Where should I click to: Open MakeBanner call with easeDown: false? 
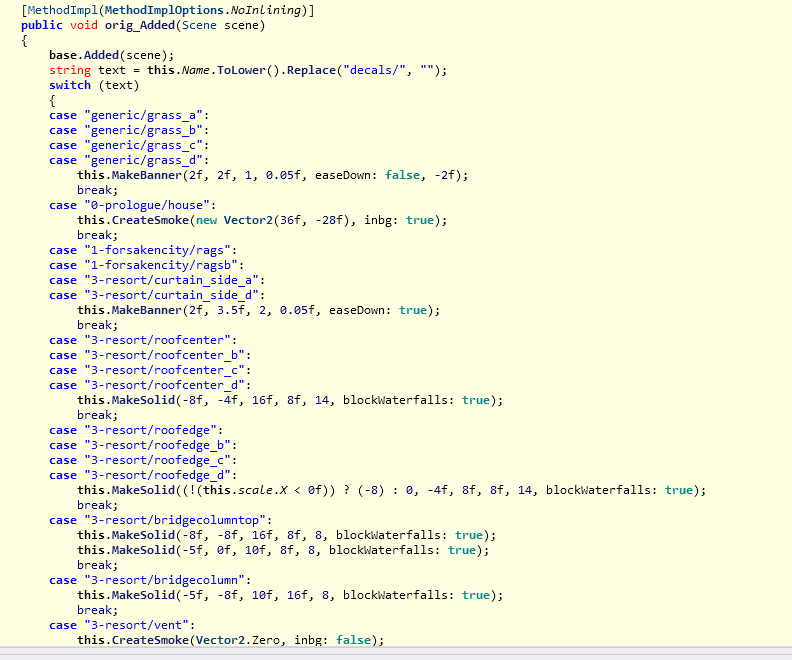coord(145,175)
